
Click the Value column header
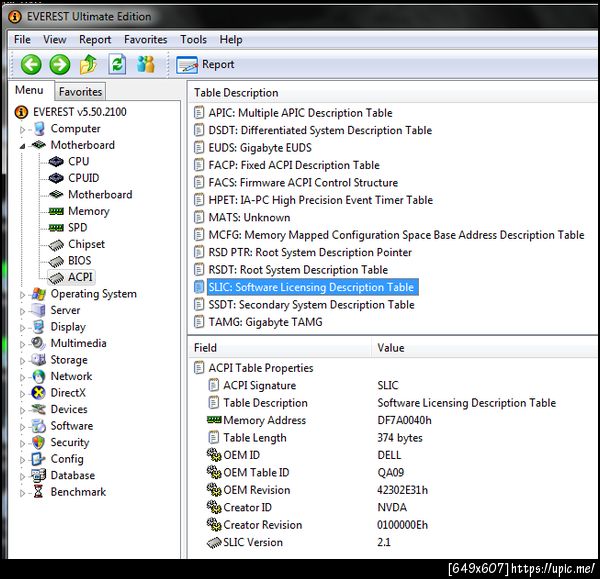484,347
